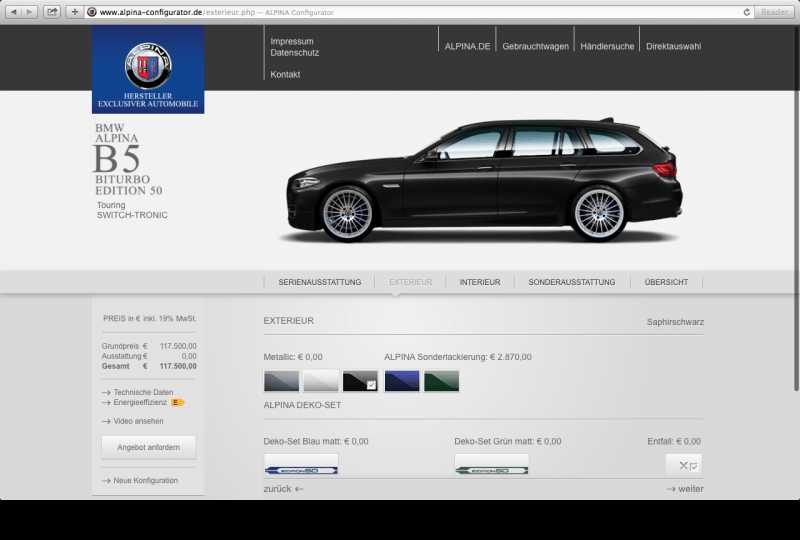Go back with the zurück link
The height and width of the screenshot is (540, 800).
pyautogui.click(x=284, y=489)
